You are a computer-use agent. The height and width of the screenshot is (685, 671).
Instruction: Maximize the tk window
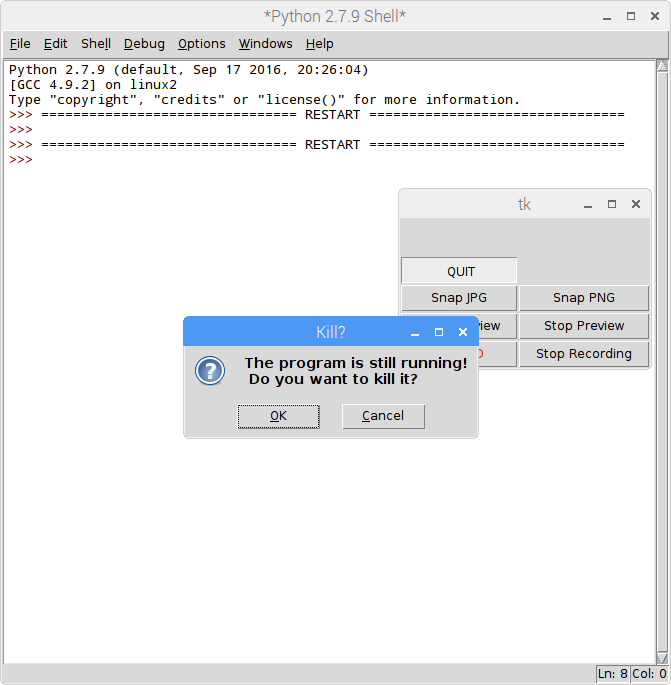pyautogui.click(x=612, y=204)
